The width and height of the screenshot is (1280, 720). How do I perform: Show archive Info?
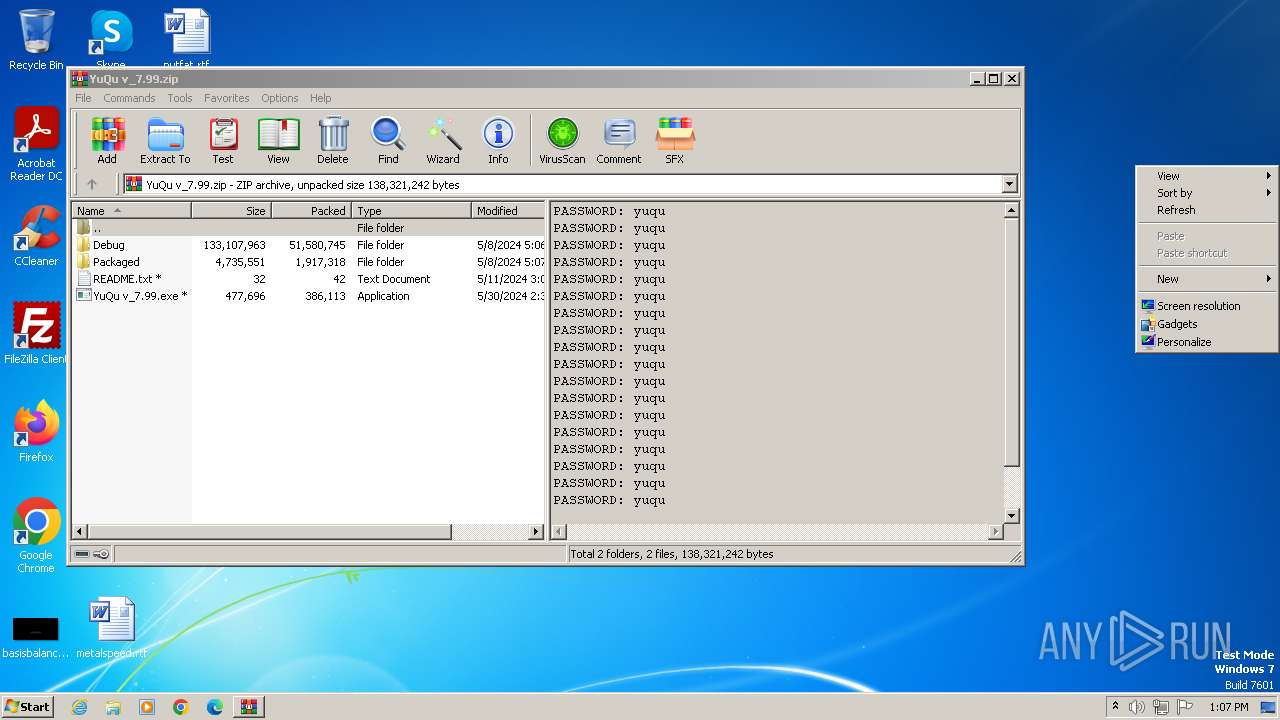coord(498,140)
